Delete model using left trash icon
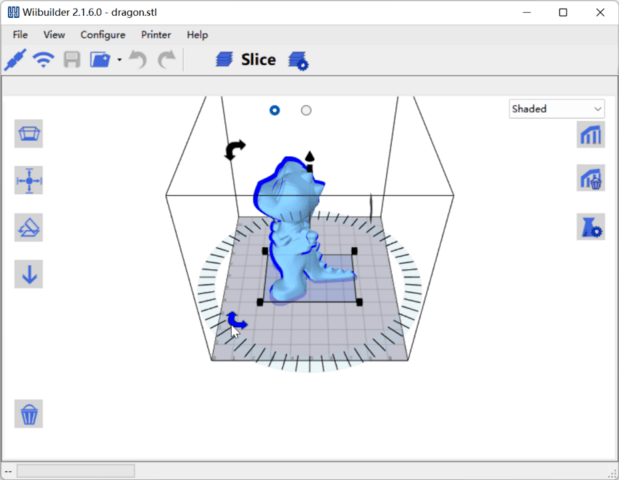 [x=29, y=413]
